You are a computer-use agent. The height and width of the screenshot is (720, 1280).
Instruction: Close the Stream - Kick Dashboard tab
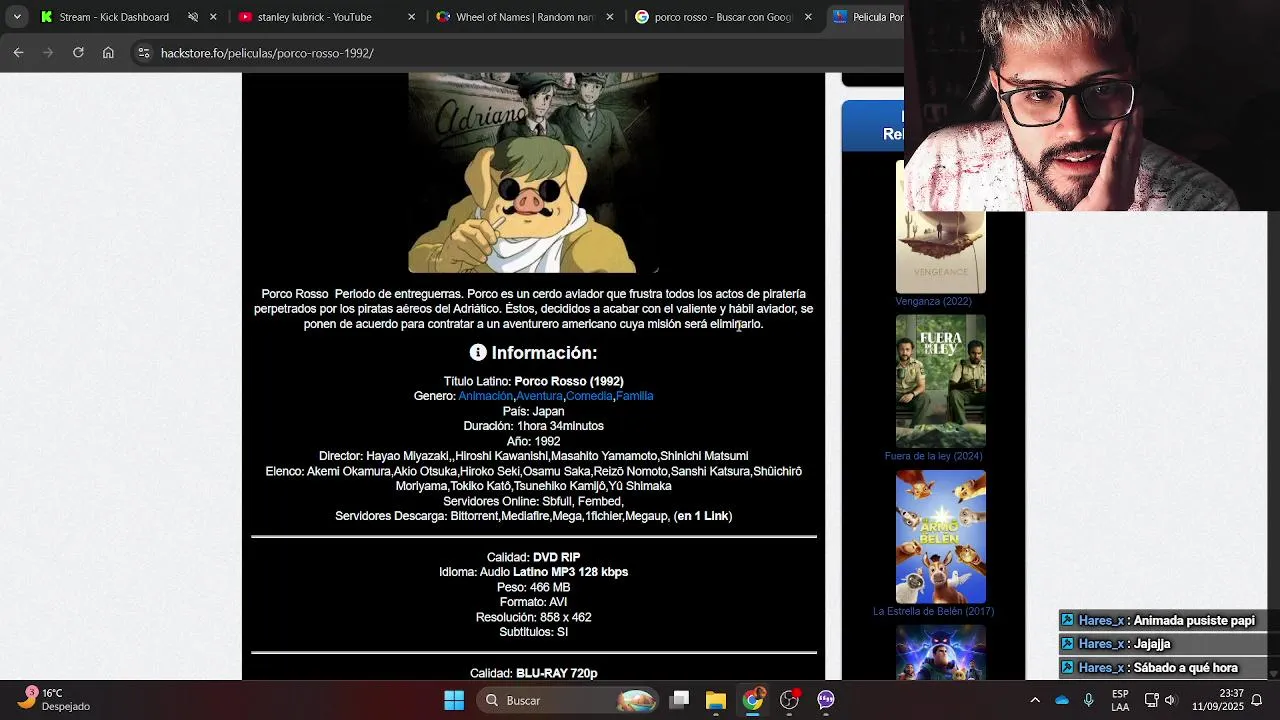212,17
